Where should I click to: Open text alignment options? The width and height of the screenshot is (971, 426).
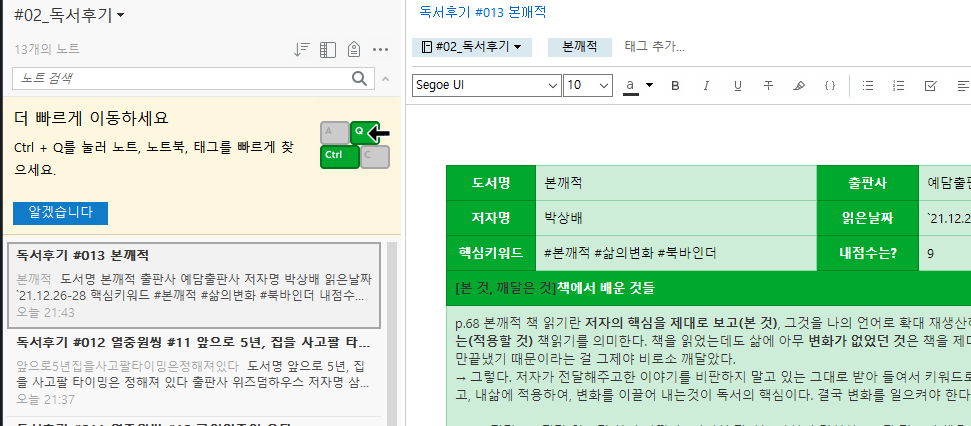pyautogui.click(x=962, y=85)
